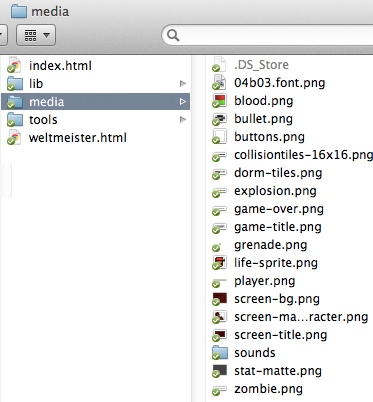Click the collisiontiles-16x16.png icon

coord(219,156)
